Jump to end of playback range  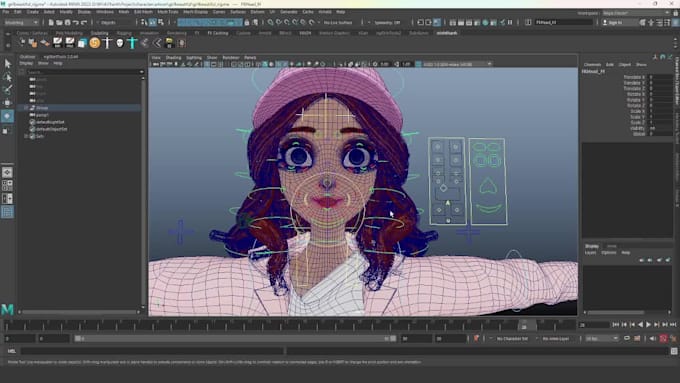(x=673, y=324)
